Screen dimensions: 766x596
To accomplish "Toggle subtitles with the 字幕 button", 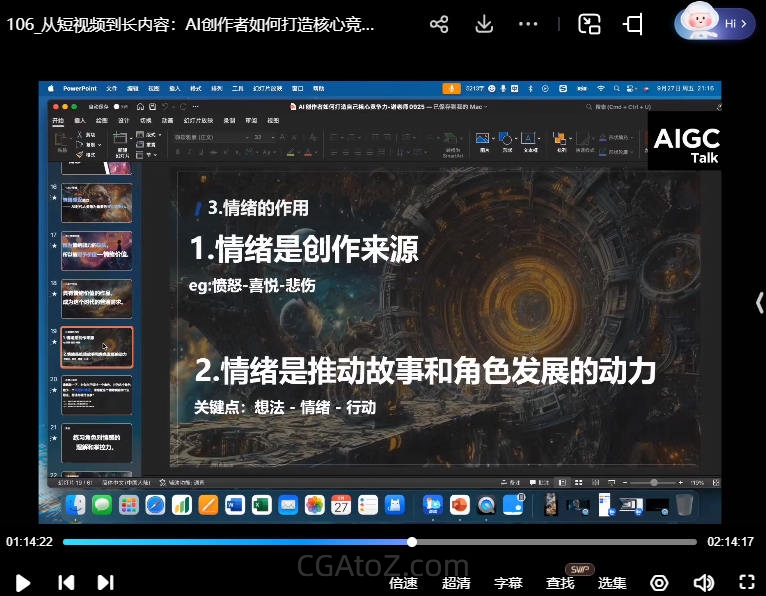I will [x=508, y=583].
